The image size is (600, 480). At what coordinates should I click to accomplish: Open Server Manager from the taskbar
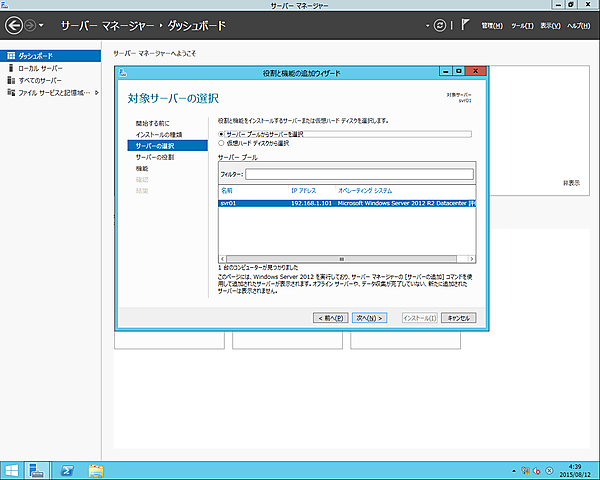(x=38, y=469)
